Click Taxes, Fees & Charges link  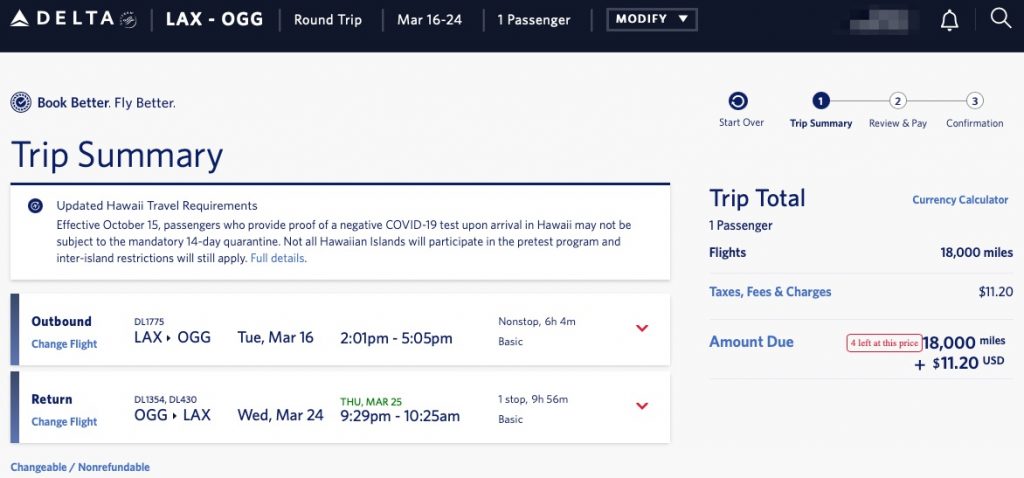(770, 292)
